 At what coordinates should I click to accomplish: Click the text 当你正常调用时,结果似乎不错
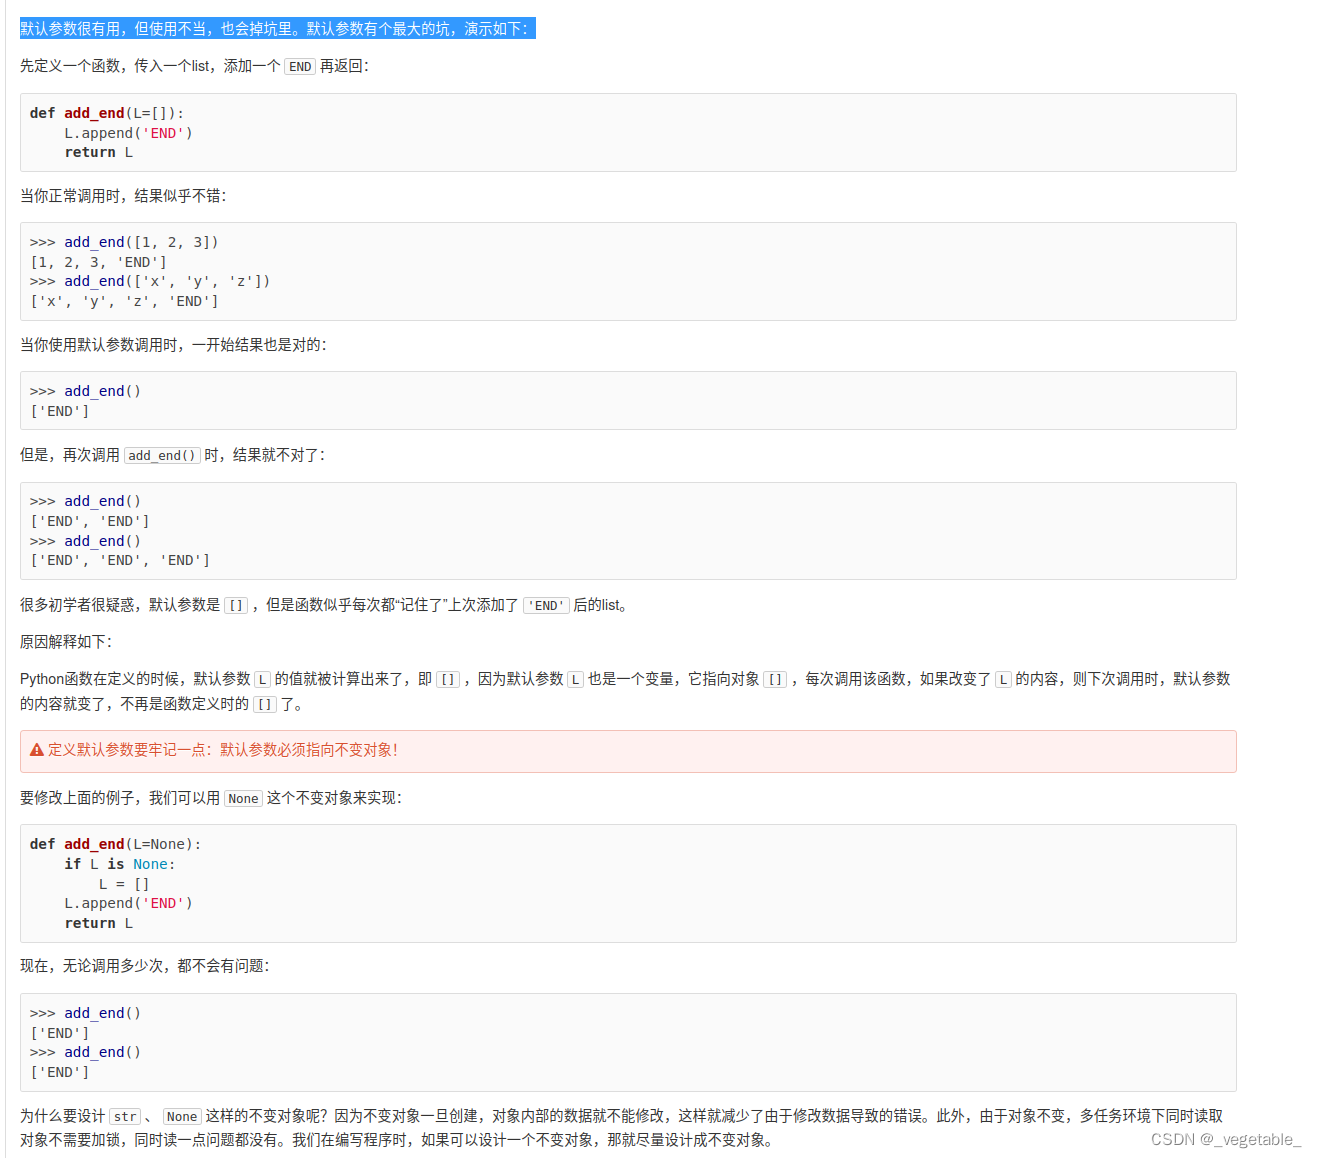[123, 196]
